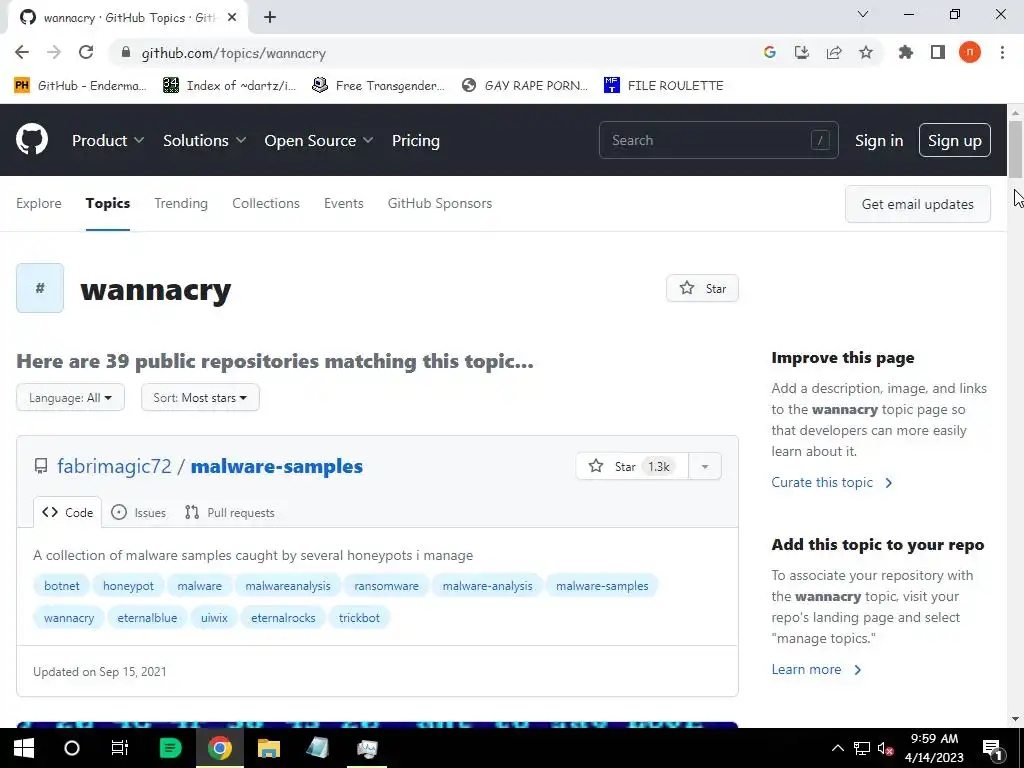
Task: Click the repository icon next to fabrimagic72
Action: pos(40,466)
